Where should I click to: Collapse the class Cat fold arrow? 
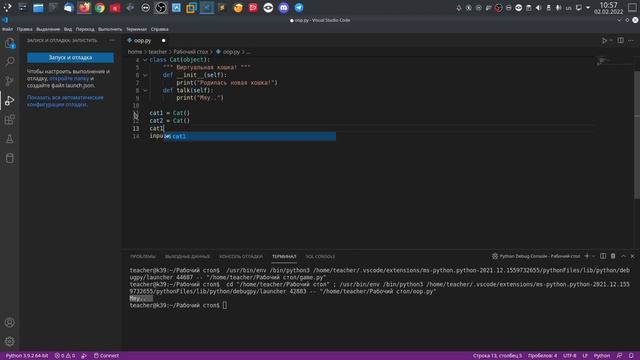coord(145,60)
